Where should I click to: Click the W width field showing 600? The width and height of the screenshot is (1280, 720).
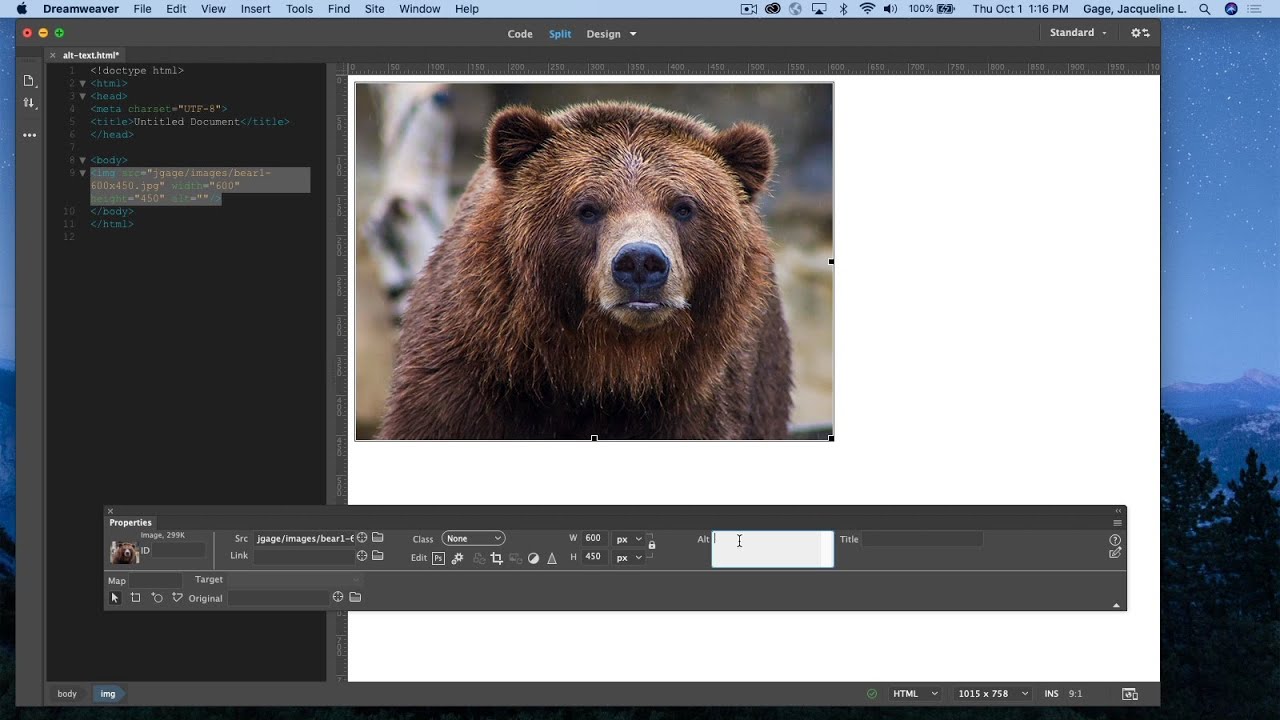[x=595, y=538]
